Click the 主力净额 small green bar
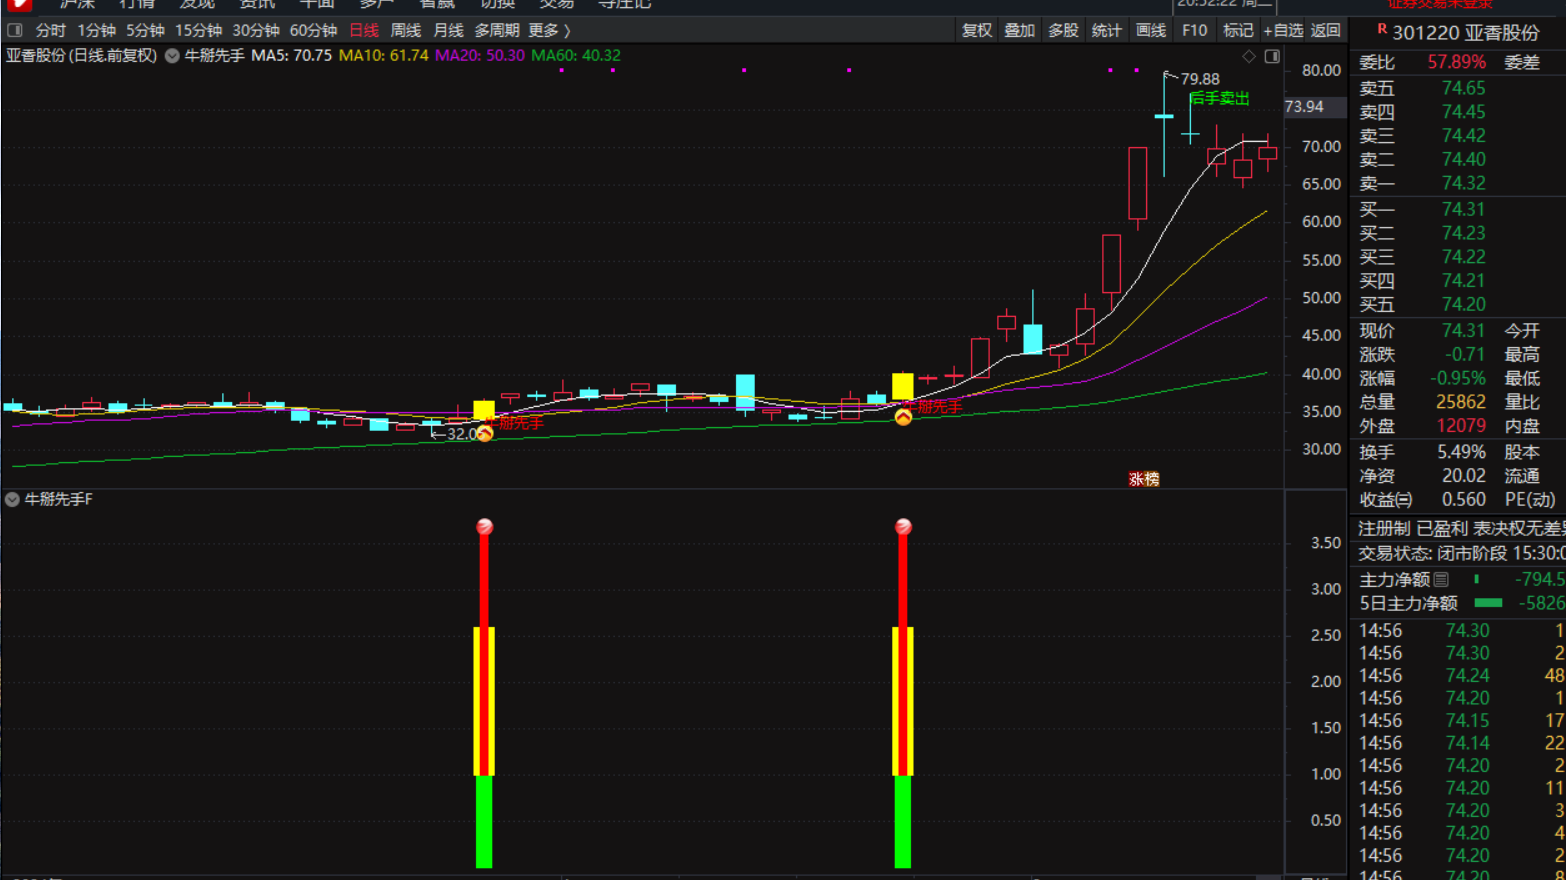1566x880 pixels. (x=1476, y=579)
